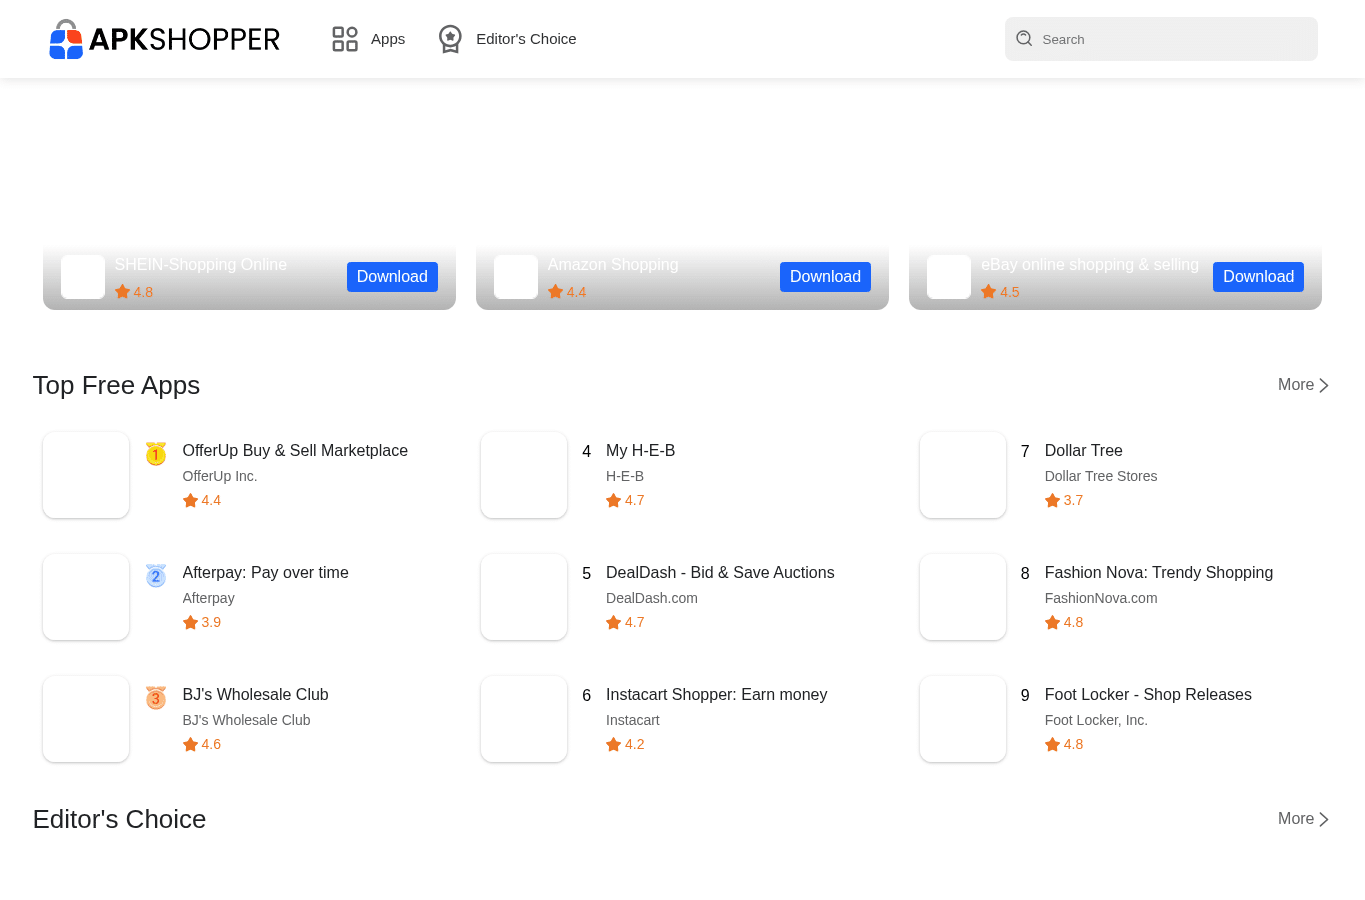Open My H-E-B app page
Viewport: 1365px width, 900px height.
click(x=641, y=451)
